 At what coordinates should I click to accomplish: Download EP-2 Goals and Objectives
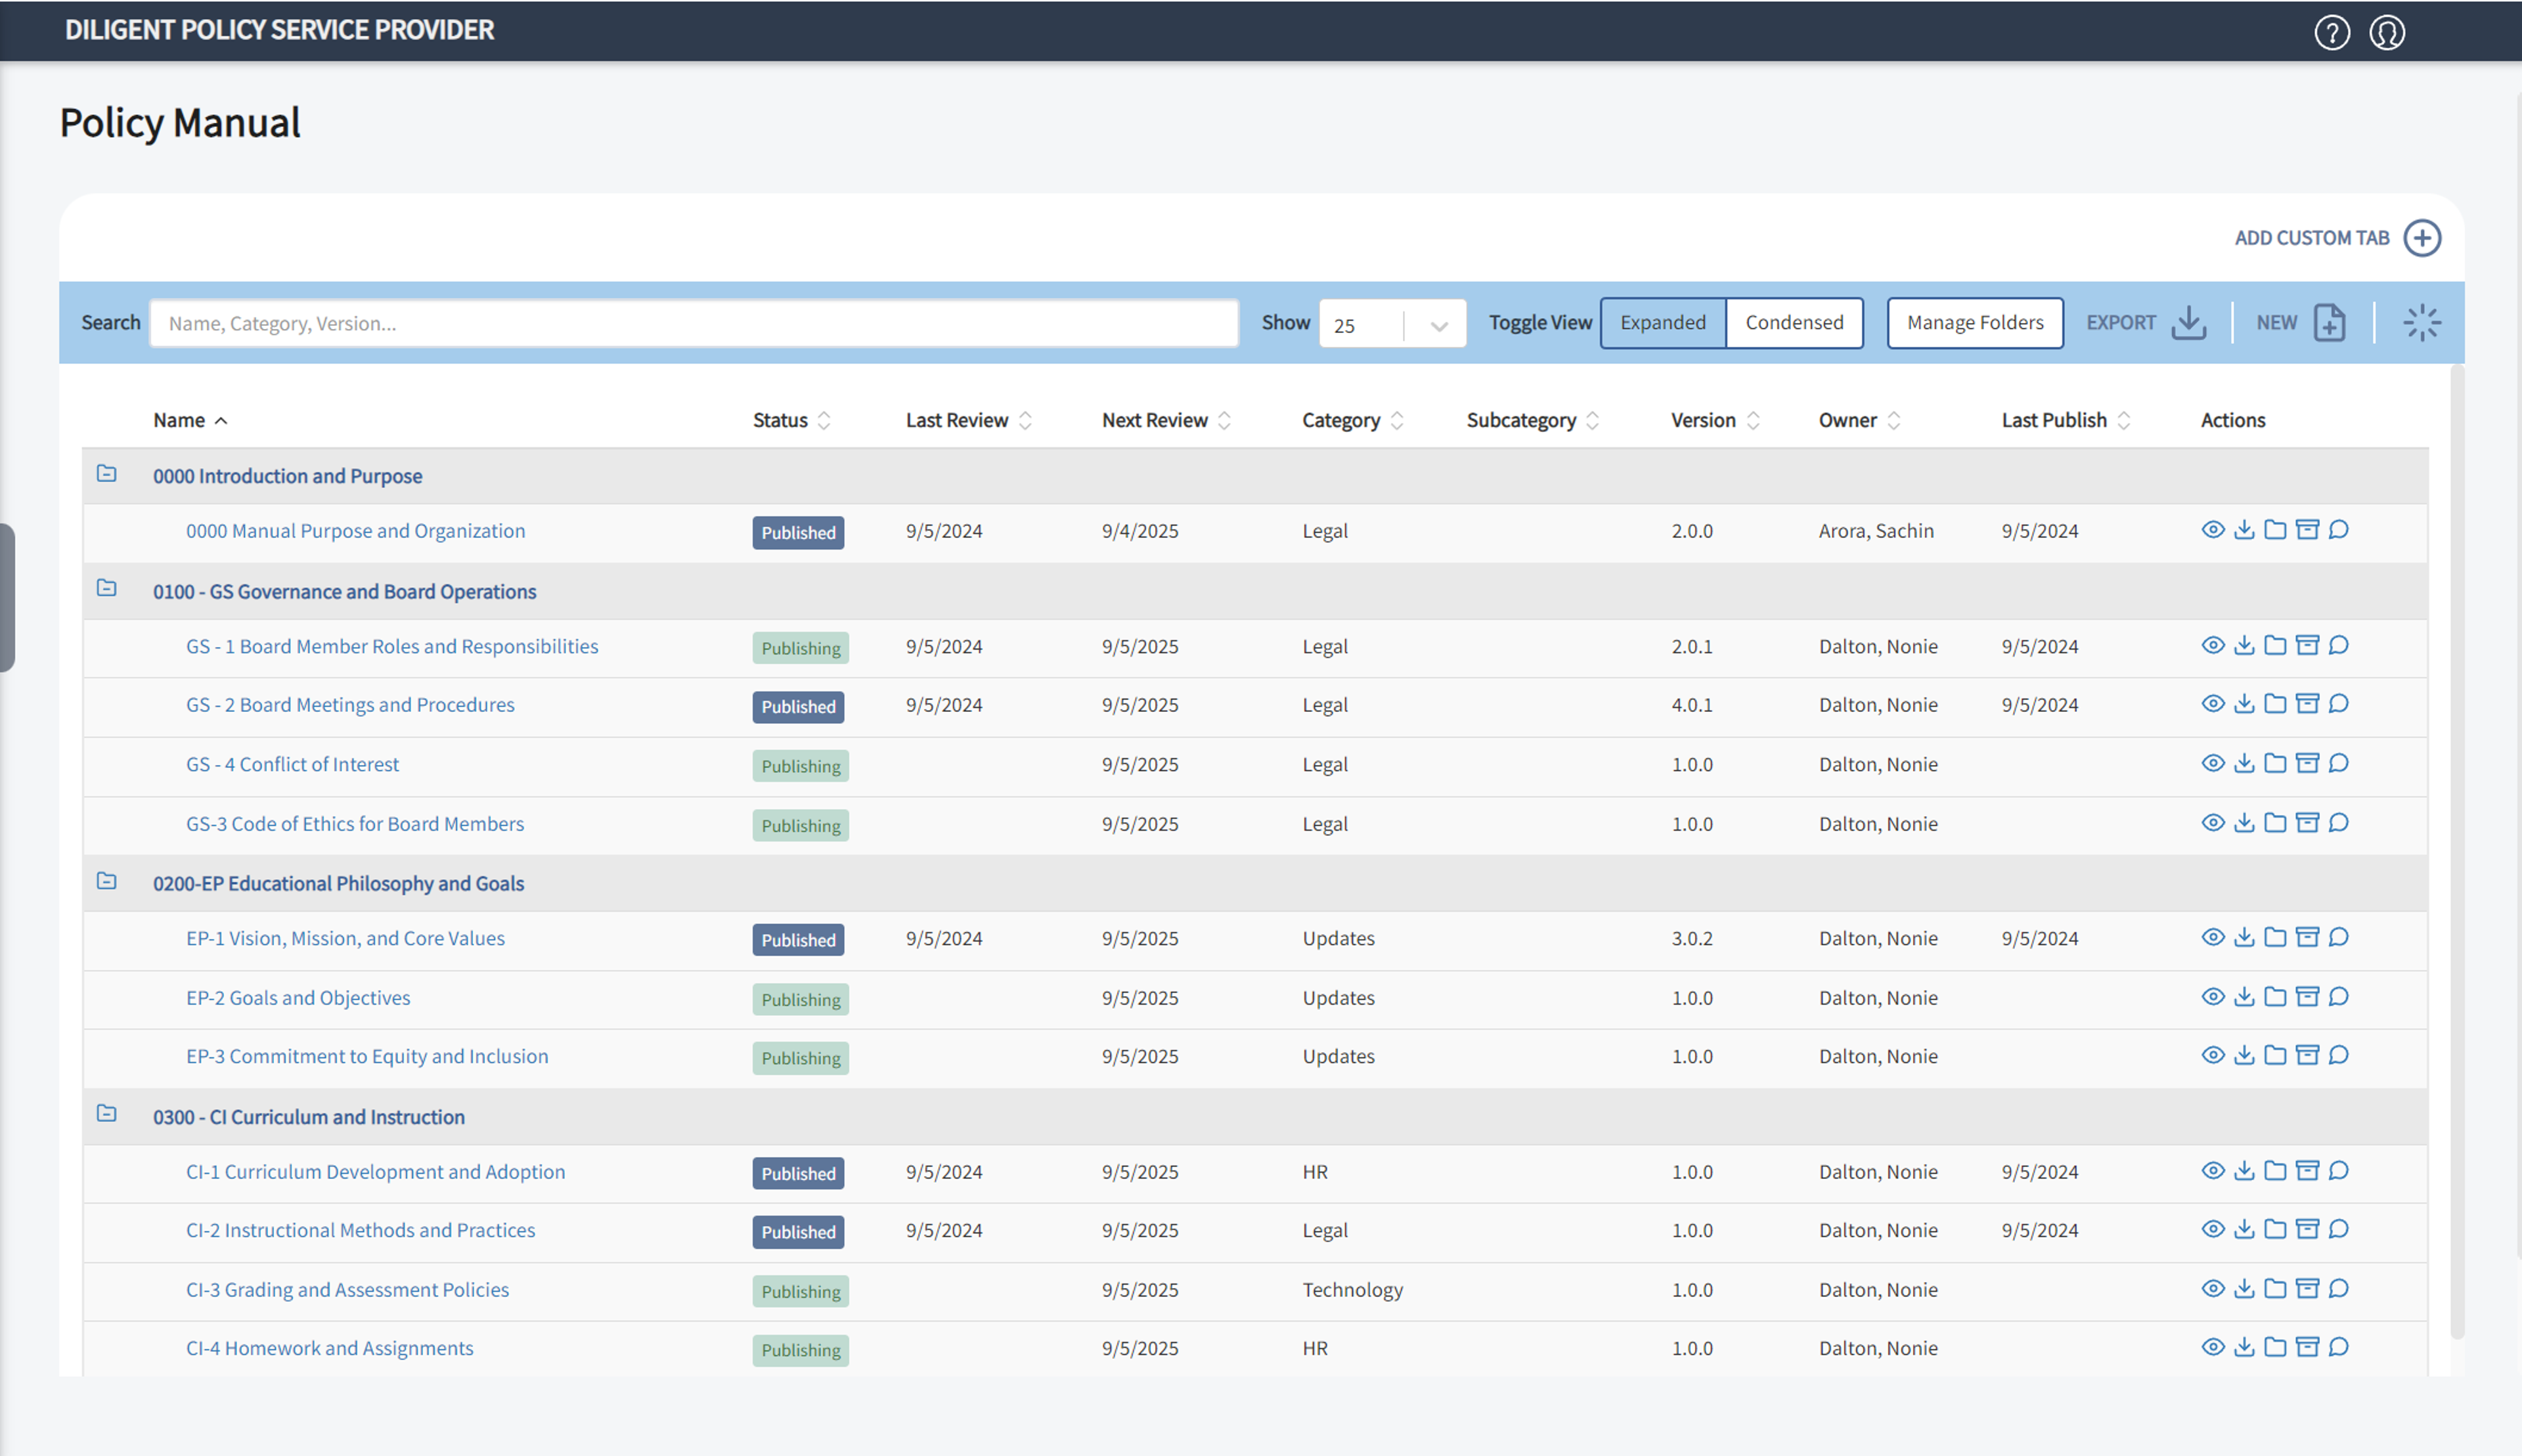pyautogui.click(x=2244, y=997)
